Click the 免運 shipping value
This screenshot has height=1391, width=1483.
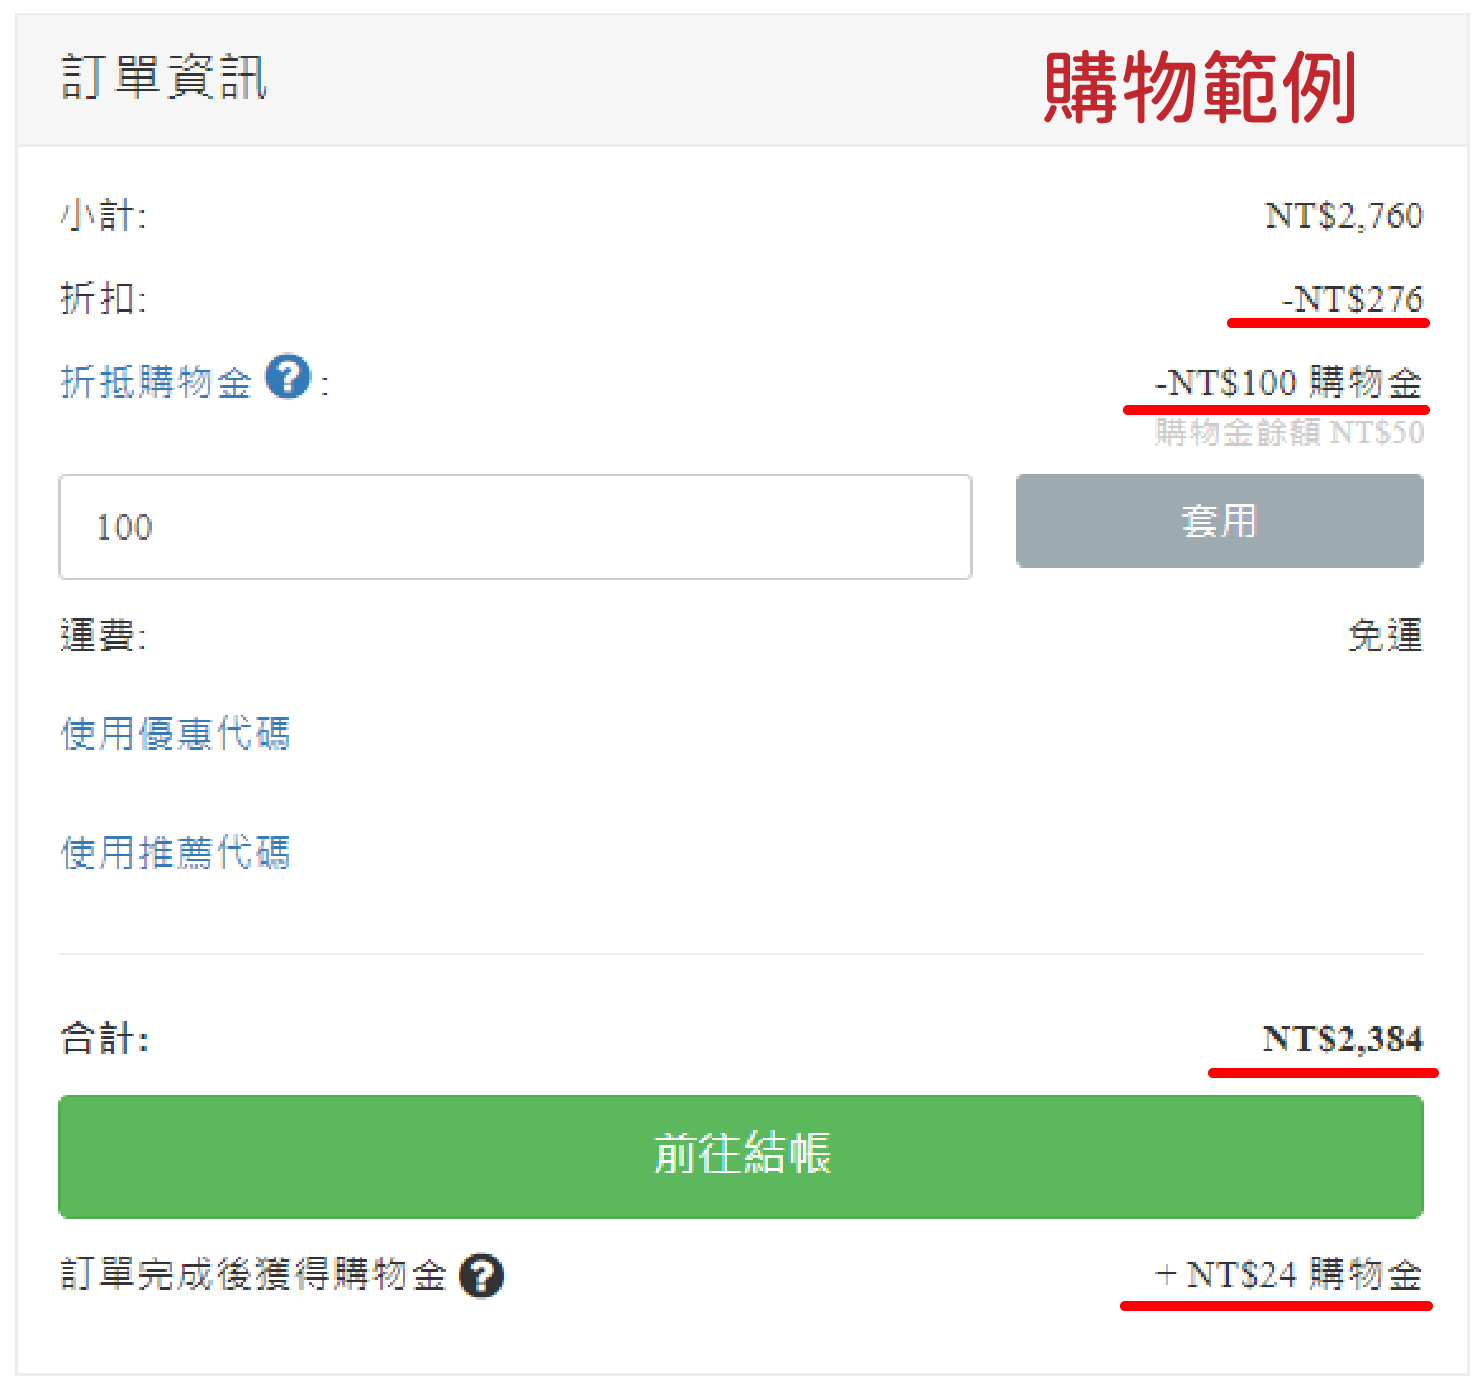pos(1385,635)
